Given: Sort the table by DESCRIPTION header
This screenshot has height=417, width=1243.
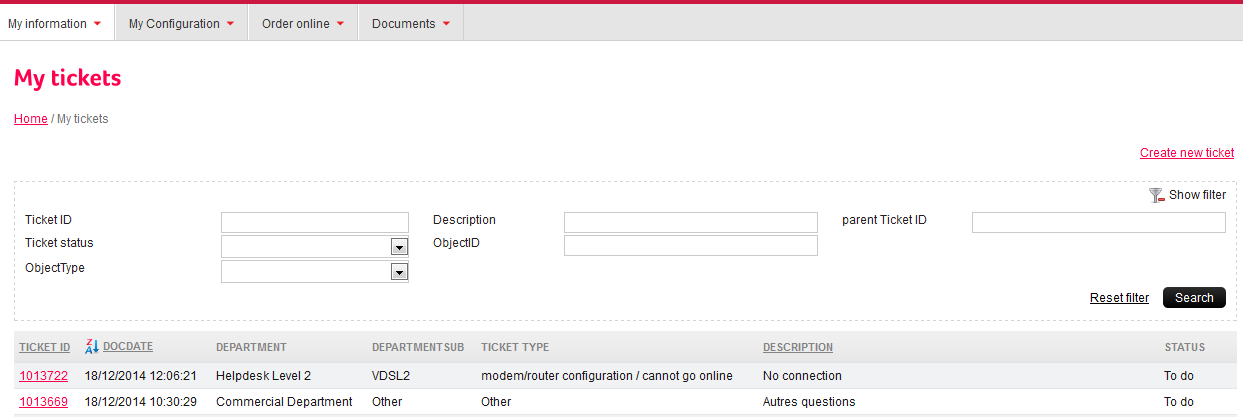Looking at the screenshot, I should [798, 348].
